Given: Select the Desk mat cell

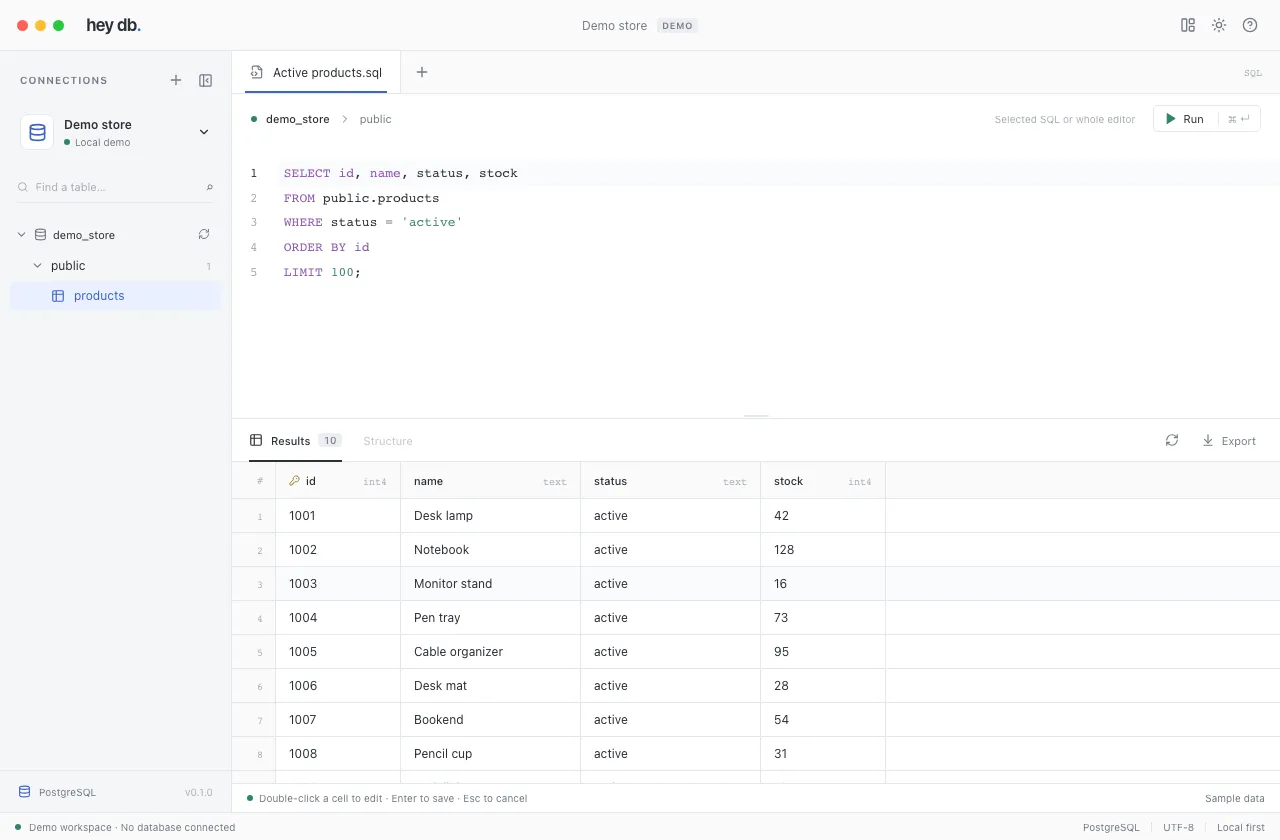Looking at the screenshot, I should pos(490,686).
